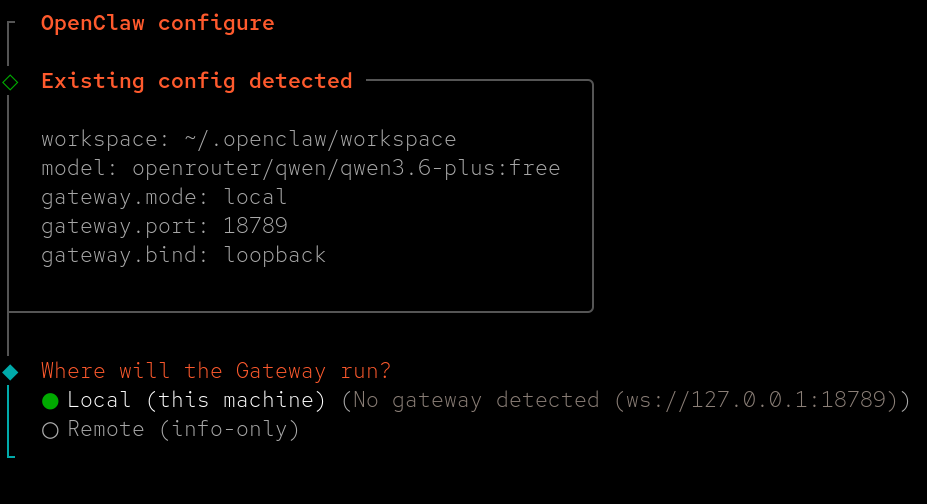Image resolution: width=927 pixels, height=504 pixels.
Task: Choose the "Local (this machine)" option label
Action: (x=197, y=400)
